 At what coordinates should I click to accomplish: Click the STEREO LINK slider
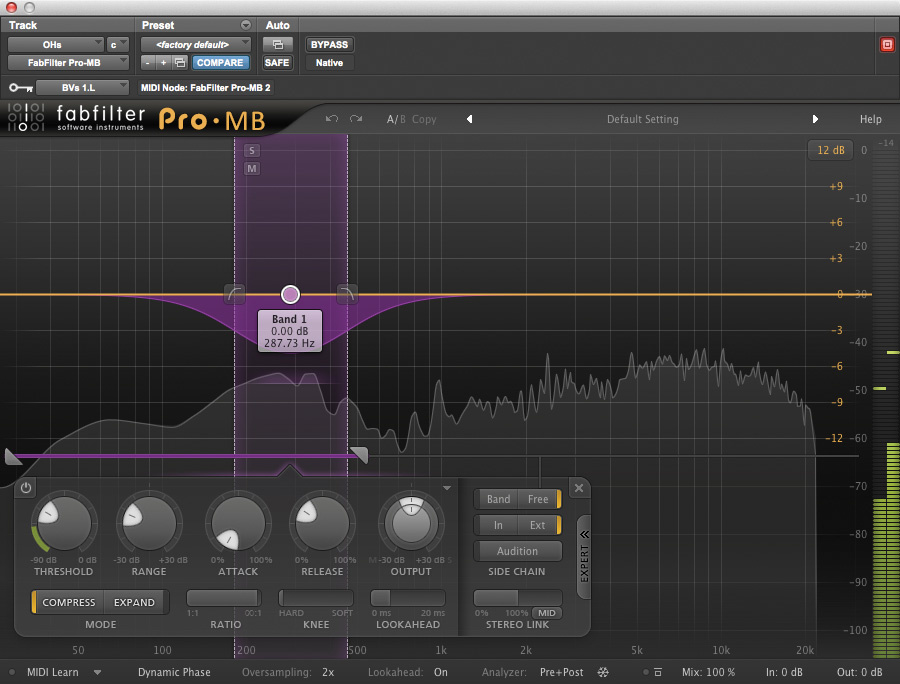click(x=517, y=598)
